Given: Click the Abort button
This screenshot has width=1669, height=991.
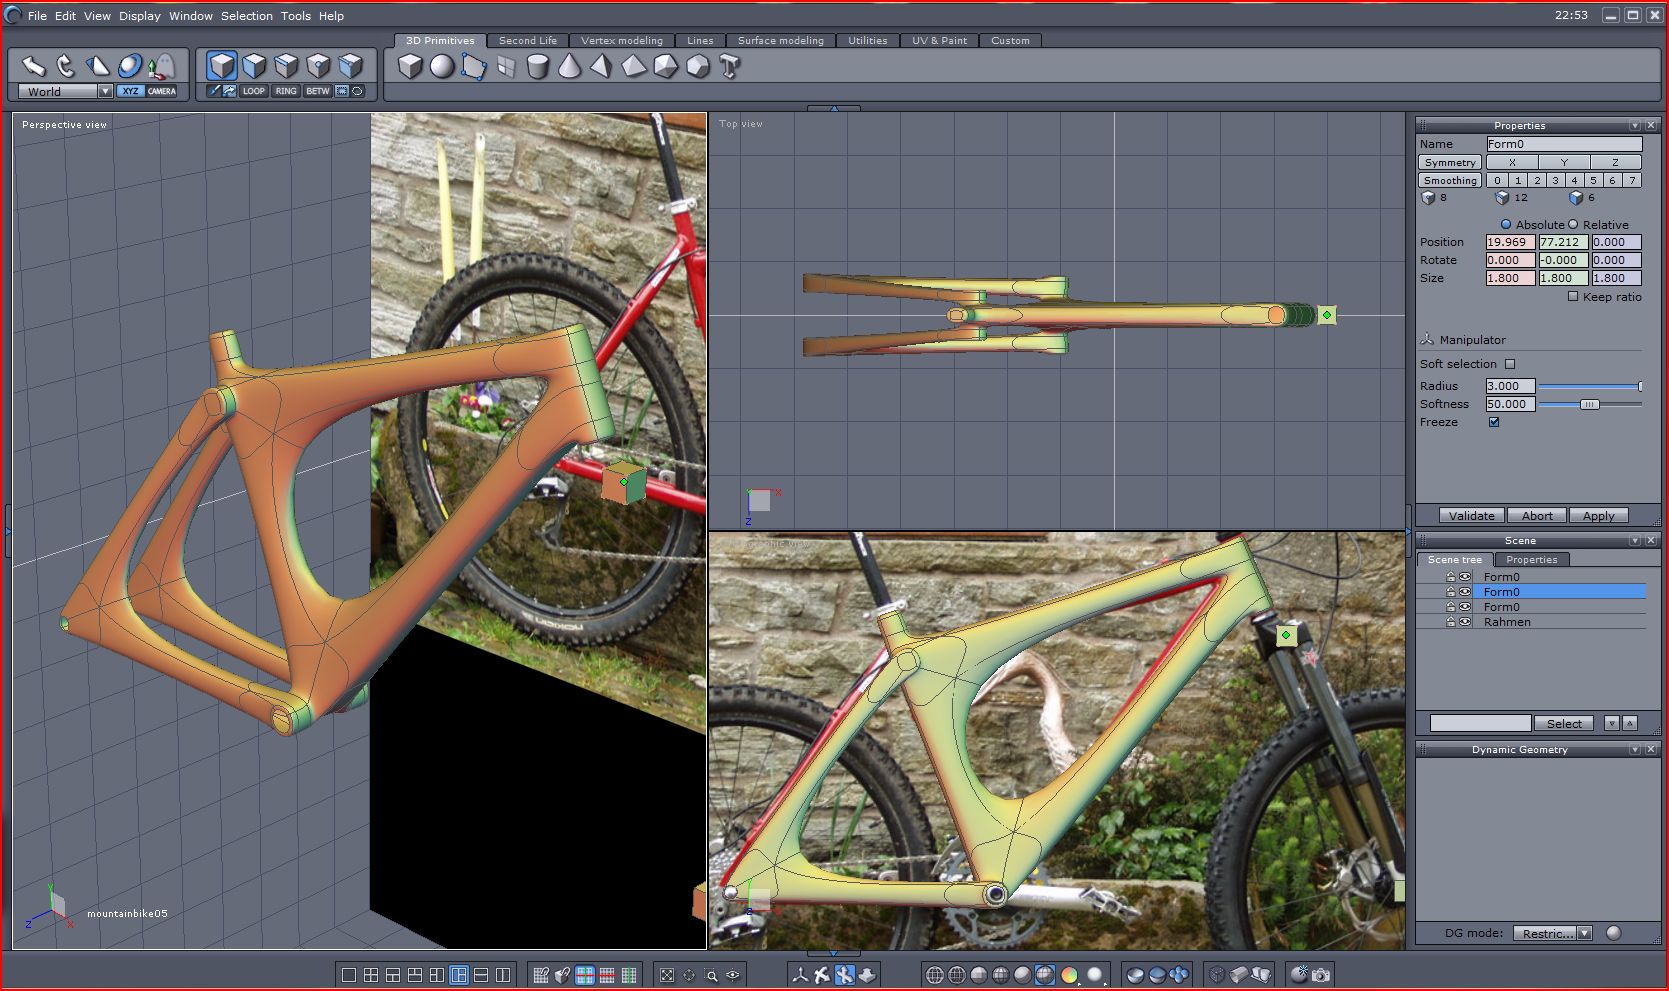Looking at the screenshot, I should pyautogui.click(x=1537, y=516).
